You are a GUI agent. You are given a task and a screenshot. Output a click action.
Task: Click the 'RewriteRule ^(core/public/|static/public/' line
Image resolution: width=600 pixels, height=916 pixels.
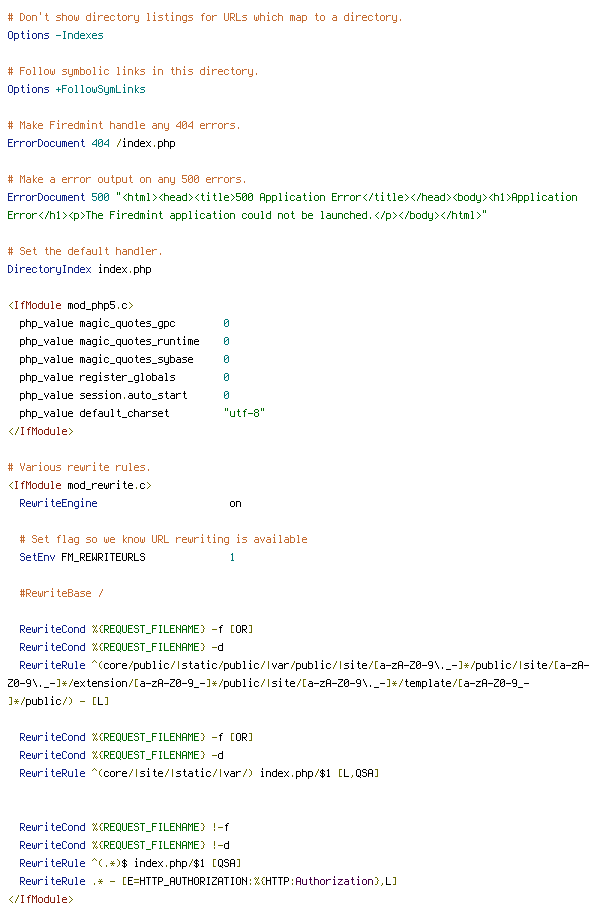[x=299, y=683]
